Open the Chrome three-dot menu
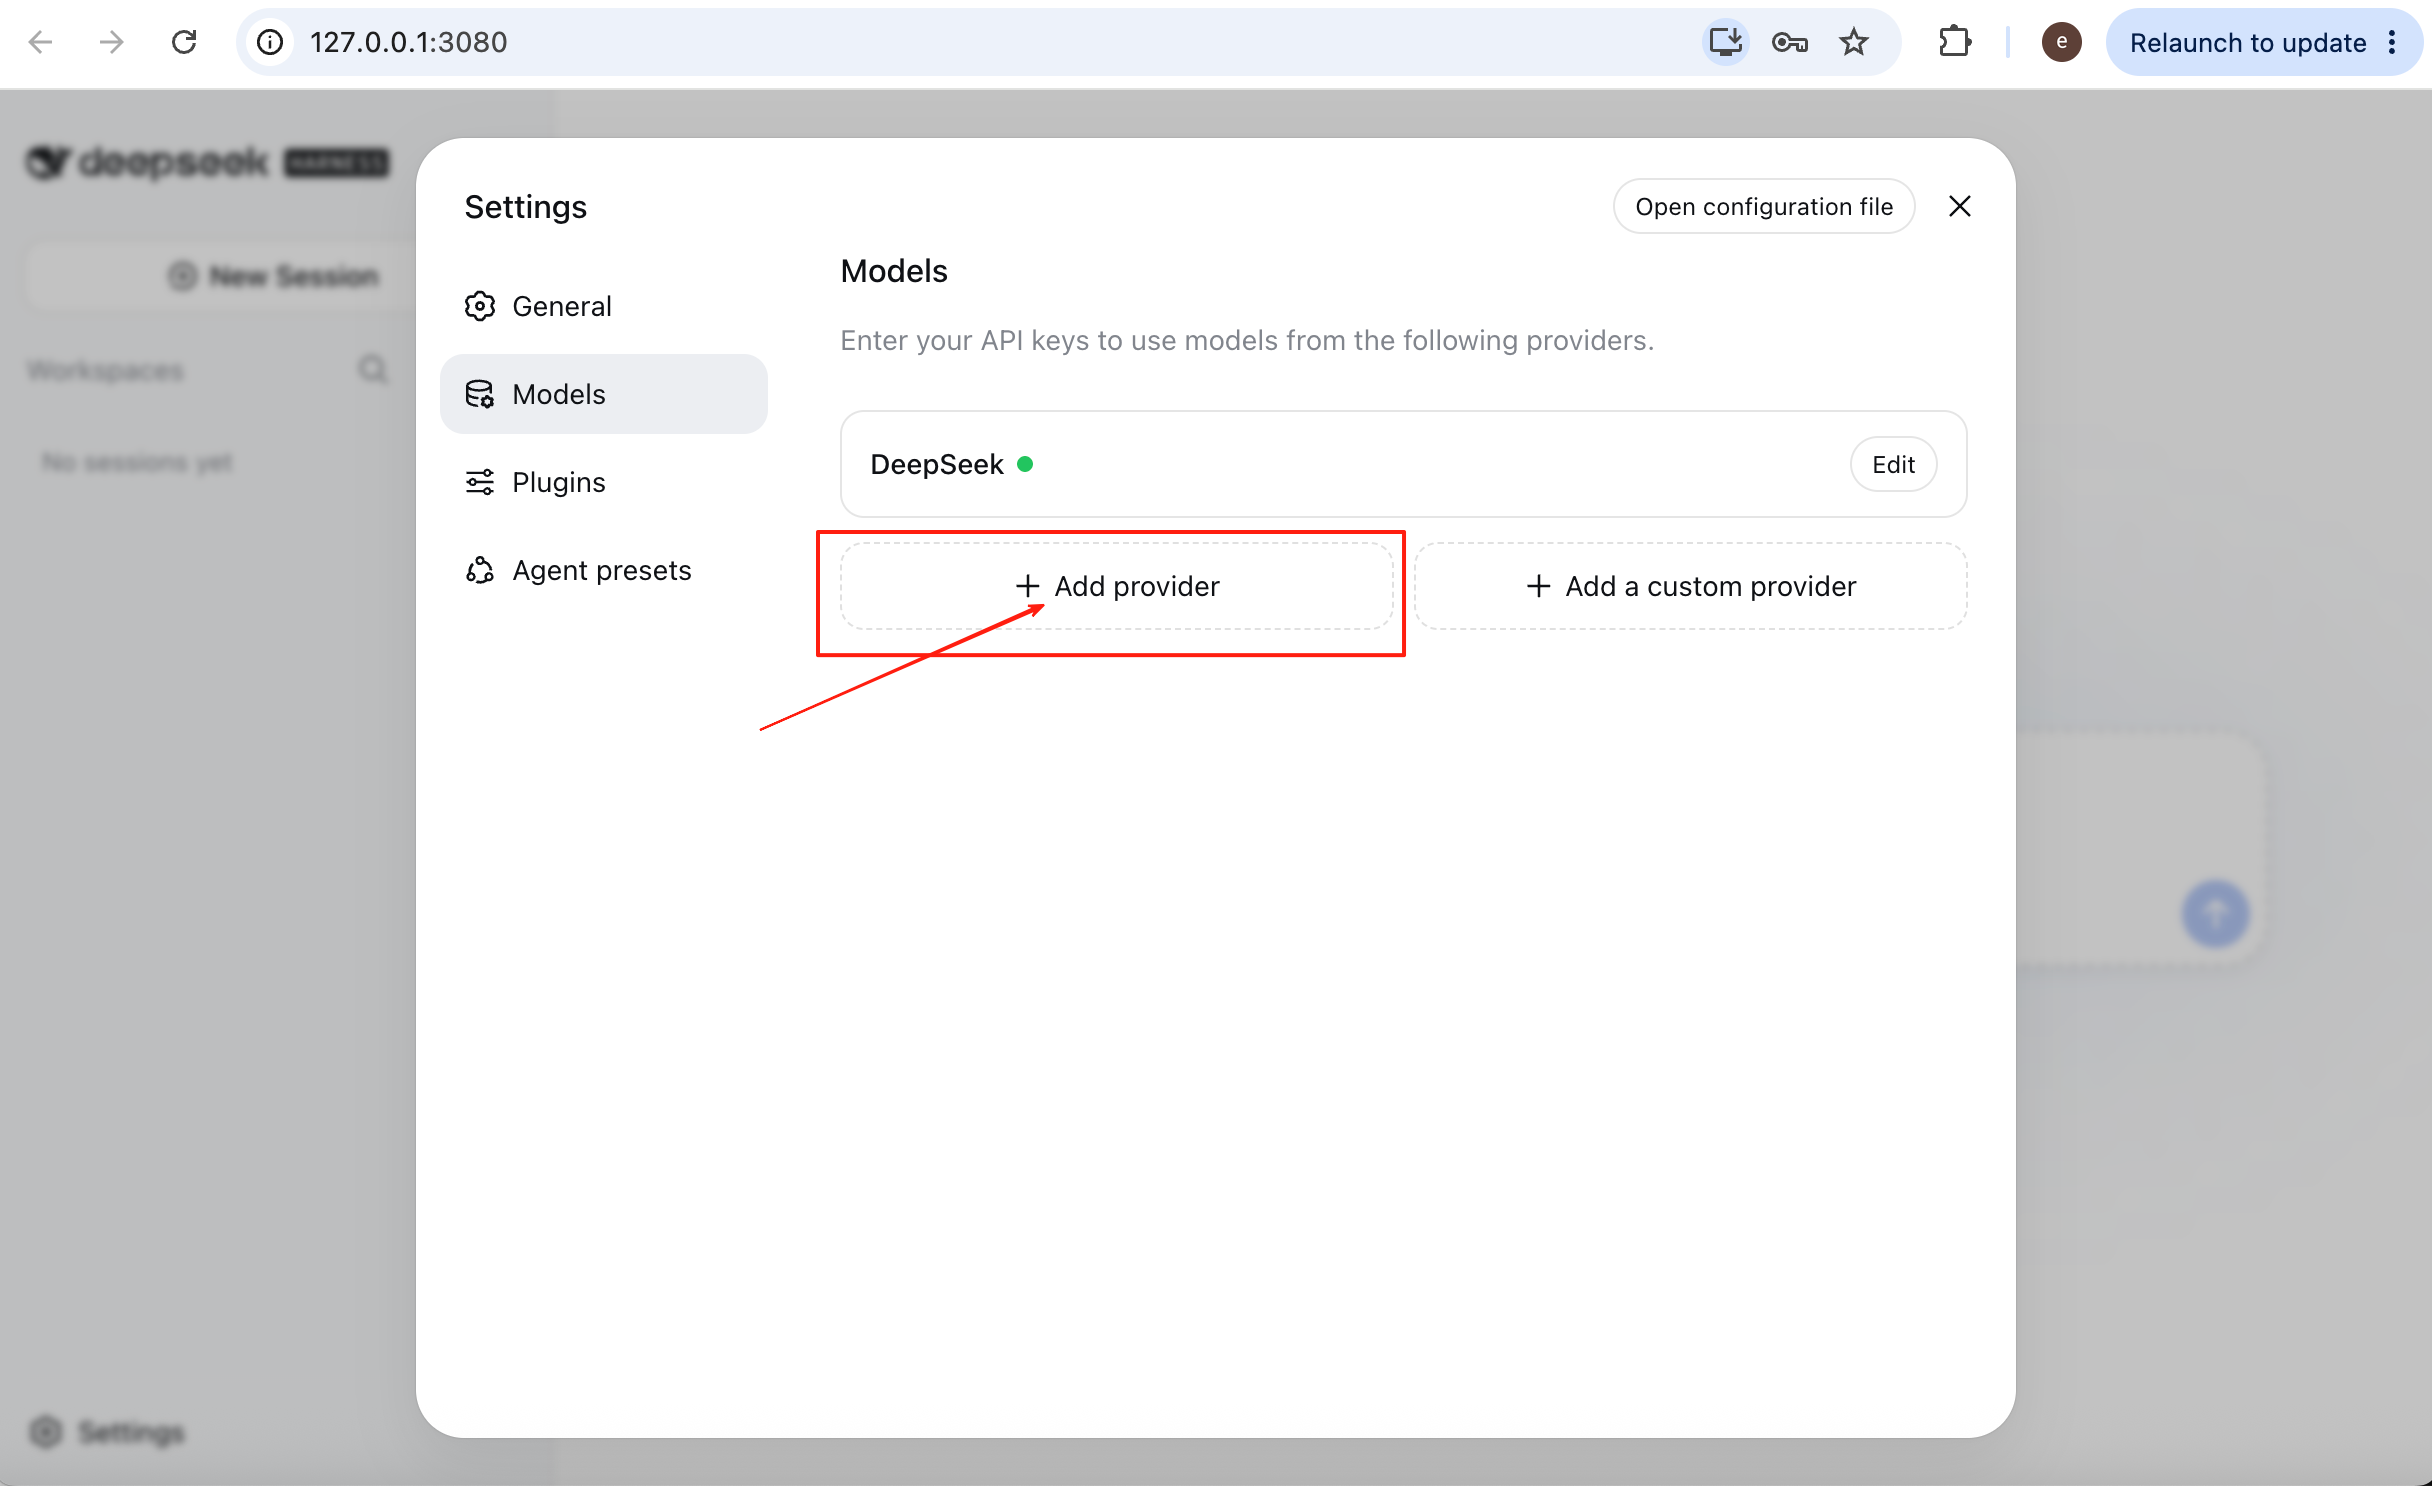The width and height of the screenshot is (2432, 1486). [2392, 42]
